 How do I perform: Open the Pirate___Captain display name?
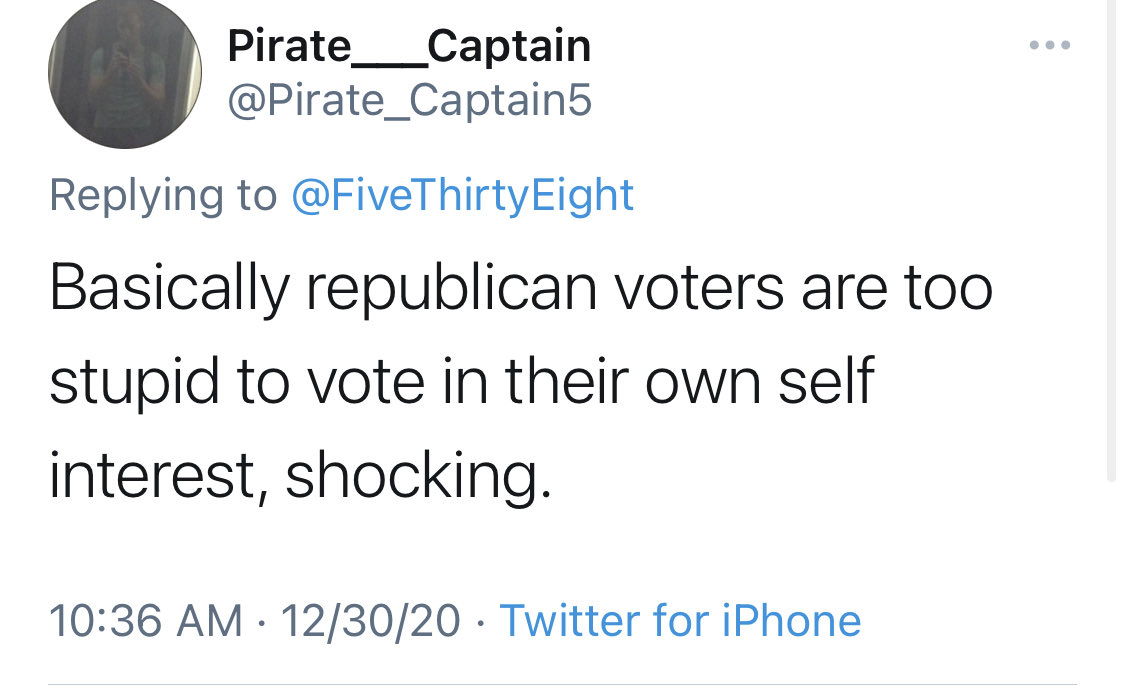[x=409, y=45]
